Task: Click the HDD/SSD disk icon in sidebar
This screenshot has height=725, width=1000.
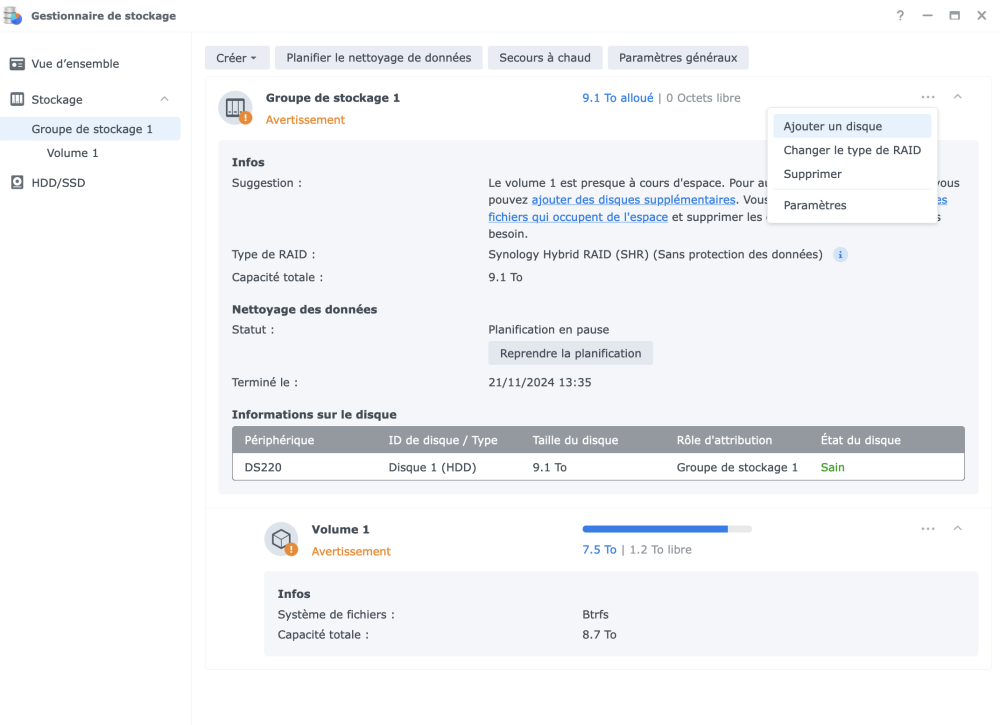Action: pyautogui.click(x=17, y=183)
